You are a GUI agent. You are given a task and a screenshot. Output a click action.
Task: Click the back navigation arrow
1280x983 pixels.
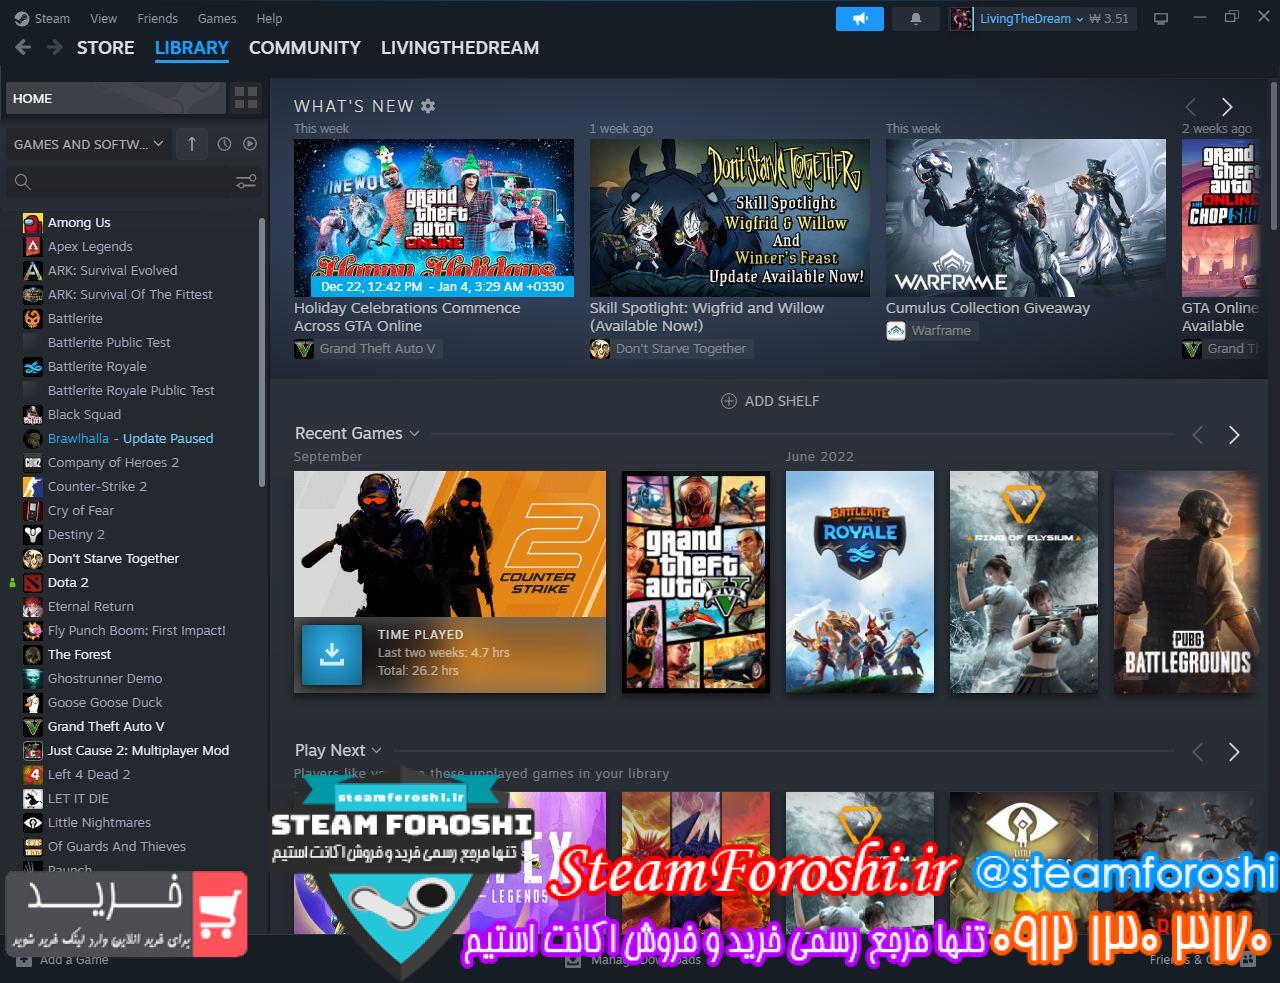tap(24, 47)
